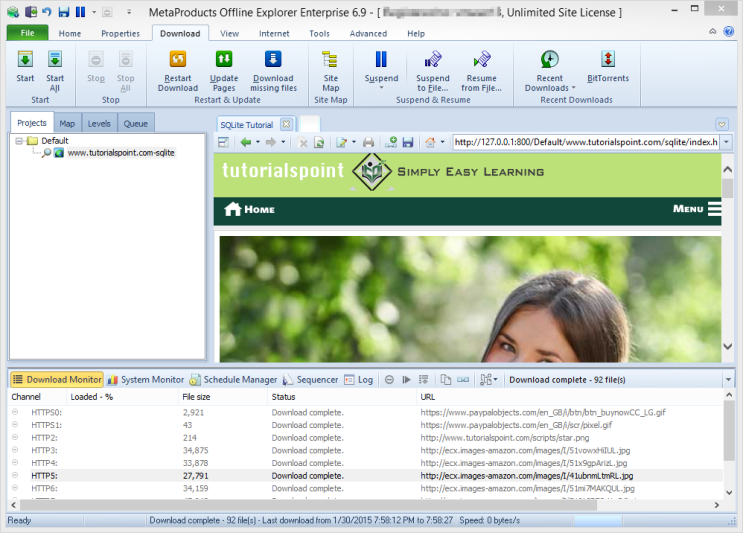Click Save icon in quick access toolbar
The width and height of the screenshot is (743, 533).
click(x=63, y=12)
